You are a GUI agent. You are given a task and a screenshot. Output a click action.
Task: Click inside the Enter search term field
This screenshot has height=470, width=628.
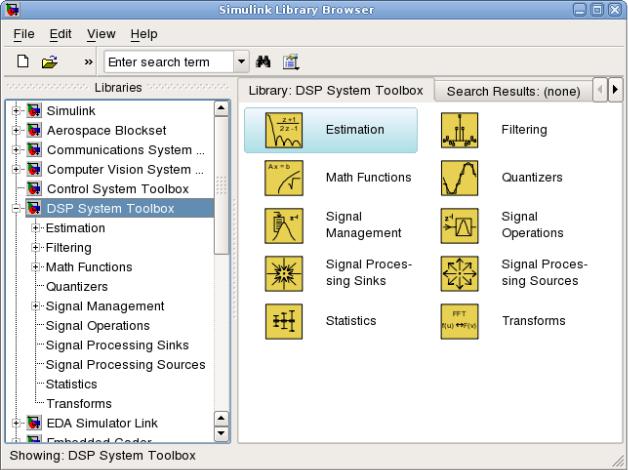(169, 62)
